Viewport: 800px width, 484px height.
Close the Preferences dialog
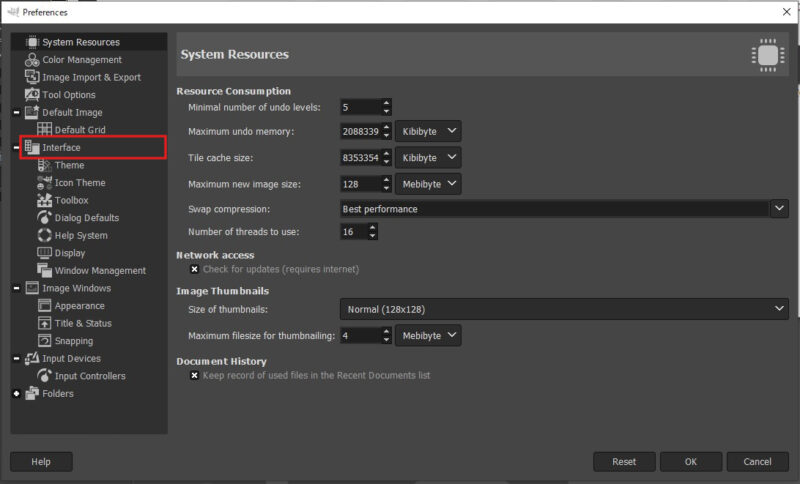point(786,12)
